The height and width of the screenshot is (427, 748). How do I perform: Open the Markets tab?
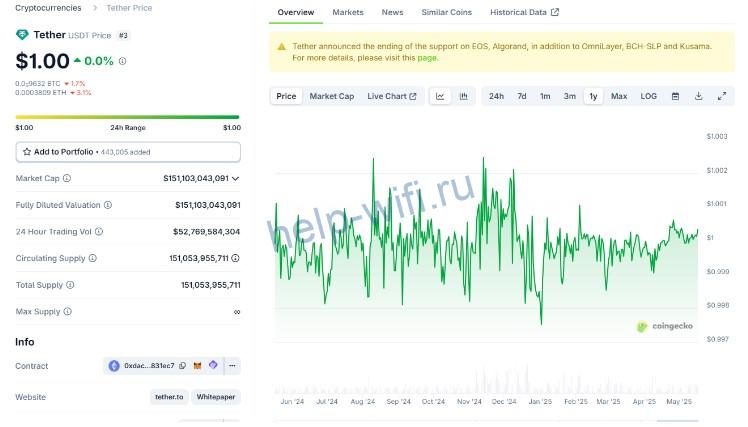(x=348, y=12)
